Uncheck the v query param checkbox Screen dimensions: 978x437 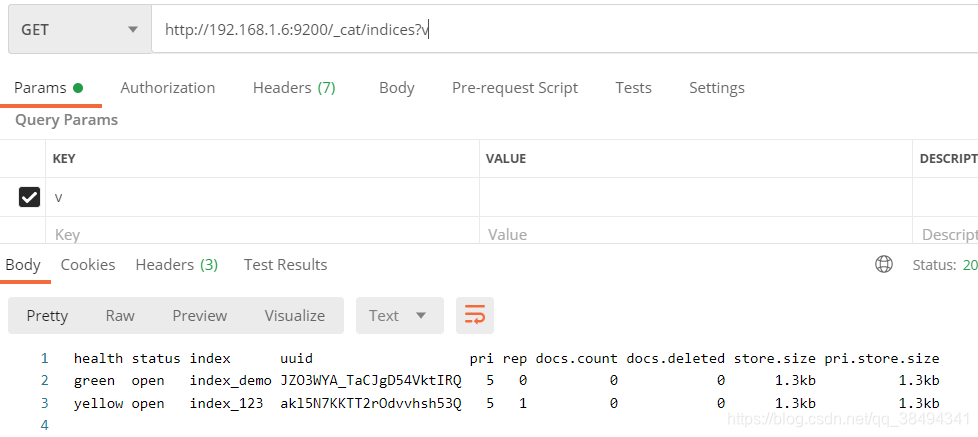(30, 197)
